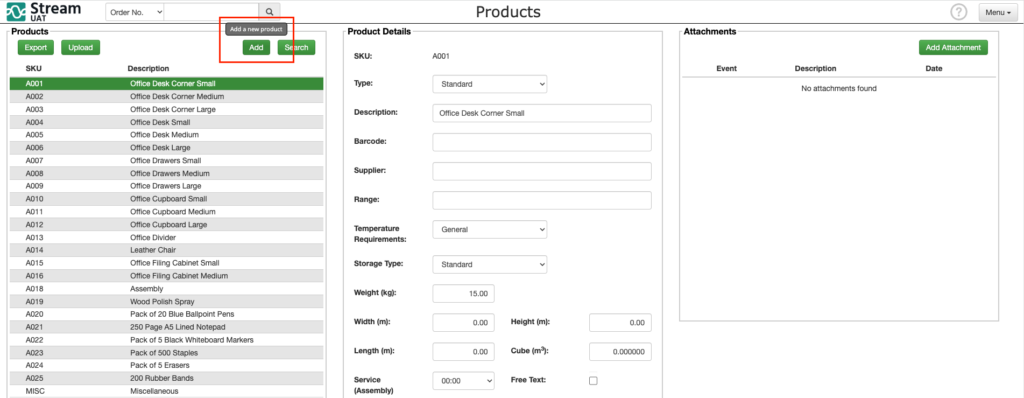Select row A022 Black Whiteboard Markers
The width and height of the screenshot is (1024, 398).
point(167,340)
